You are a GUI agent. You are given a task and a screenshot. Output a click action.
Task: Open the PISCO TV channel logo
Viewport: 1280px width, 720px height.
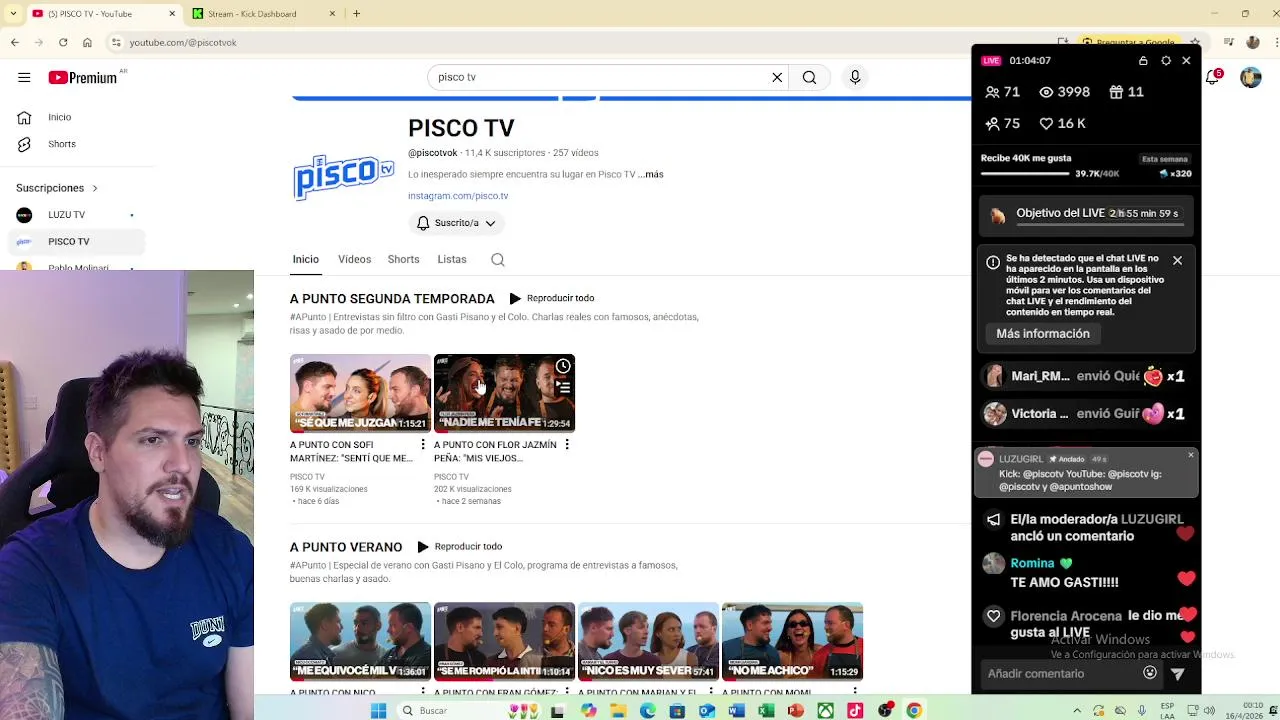click(343, 175)
